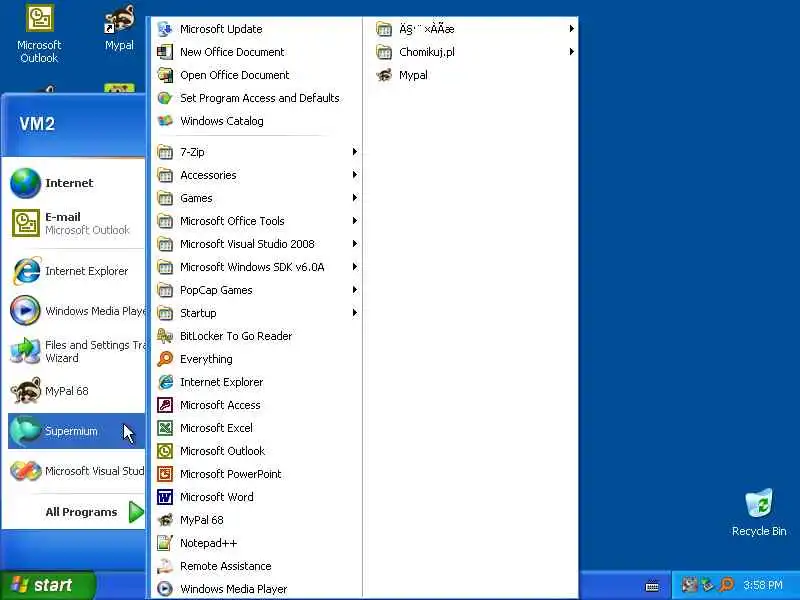The image size is (800, 600).
Task: Click the Notepad++ icon
Action: (165, 543)
